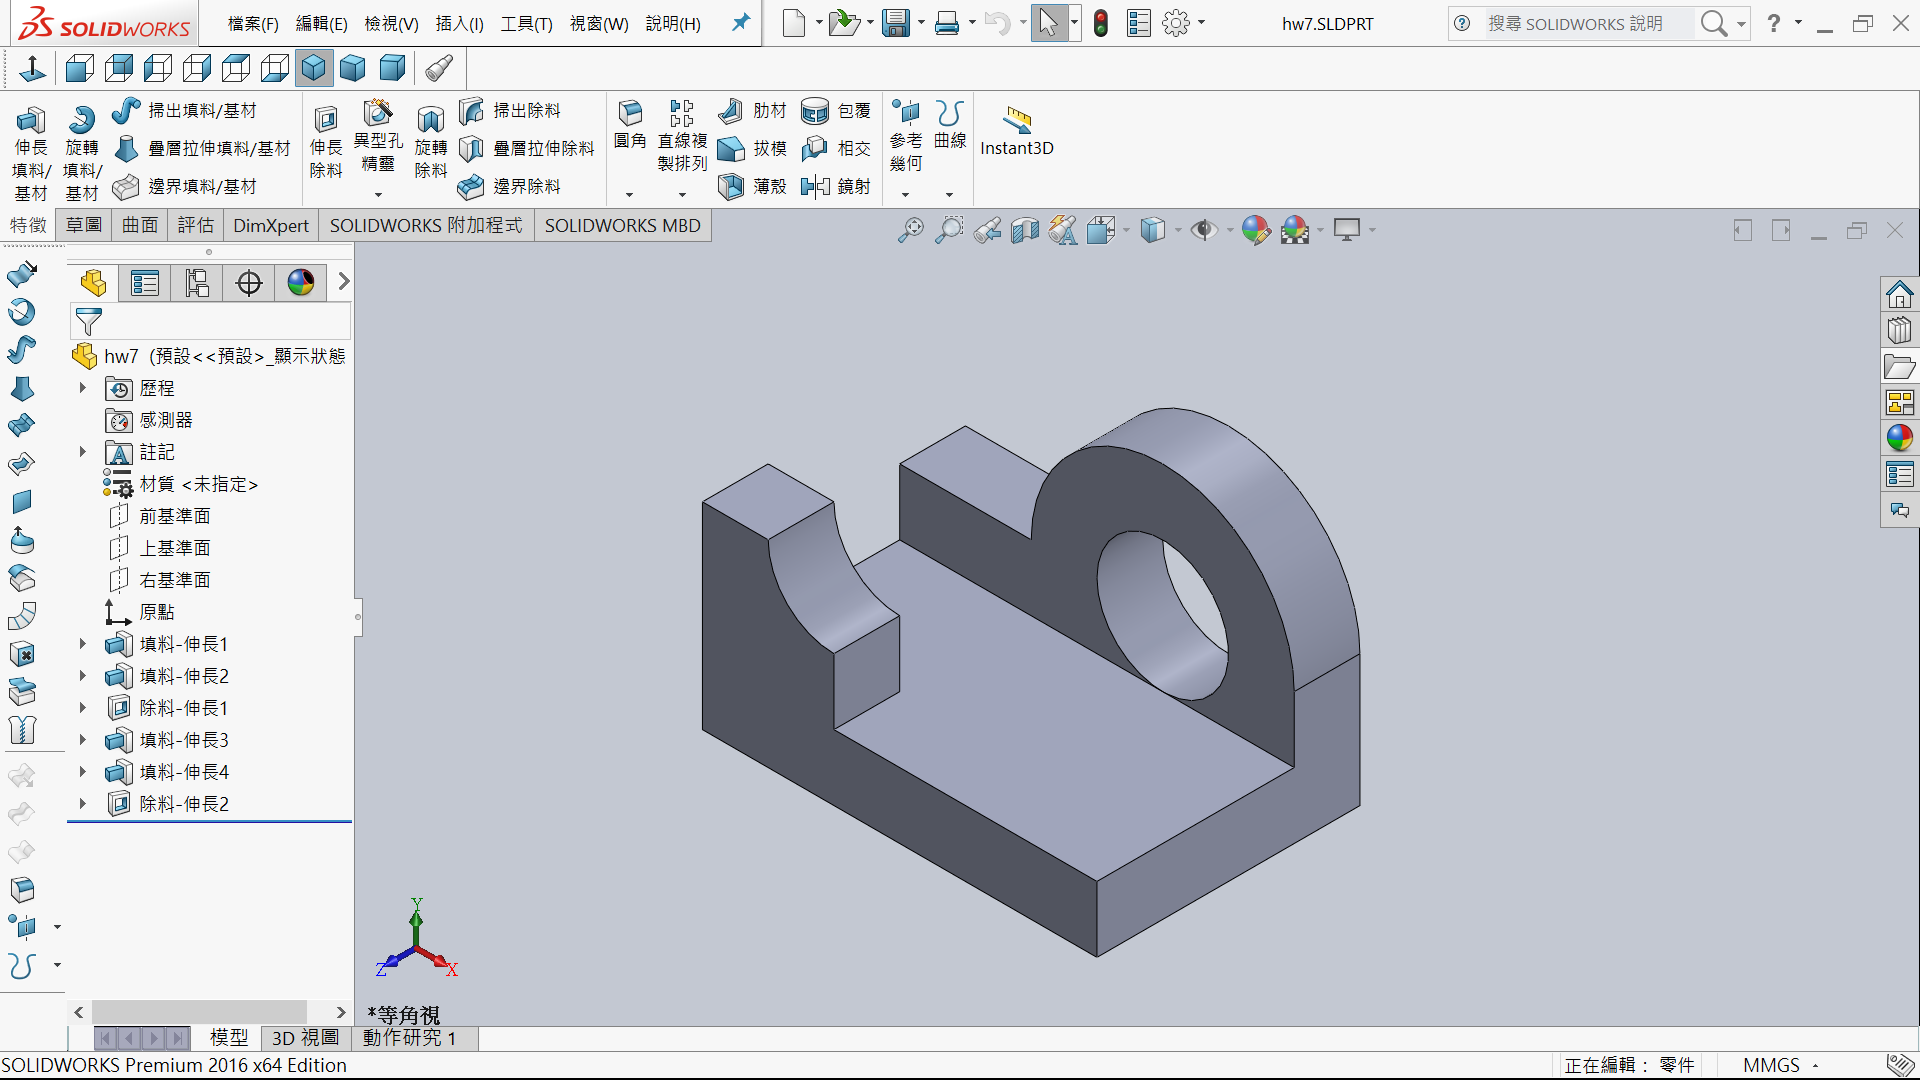
Task: Open the 工具(T) menu
Action: click(526, 23)
